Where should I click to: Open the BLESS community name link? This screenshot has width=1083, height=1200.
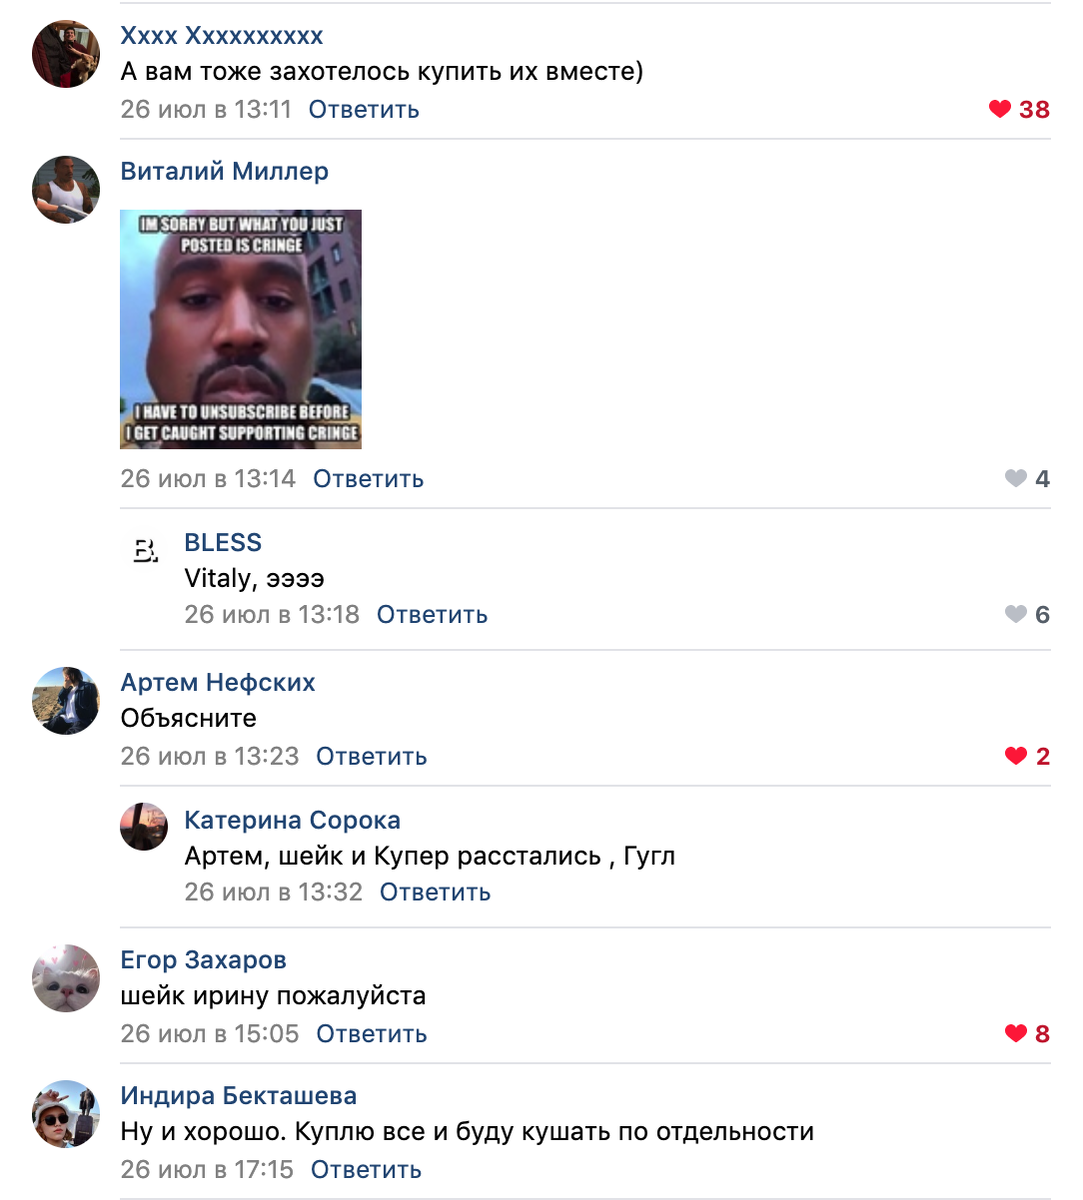(223, 542)
